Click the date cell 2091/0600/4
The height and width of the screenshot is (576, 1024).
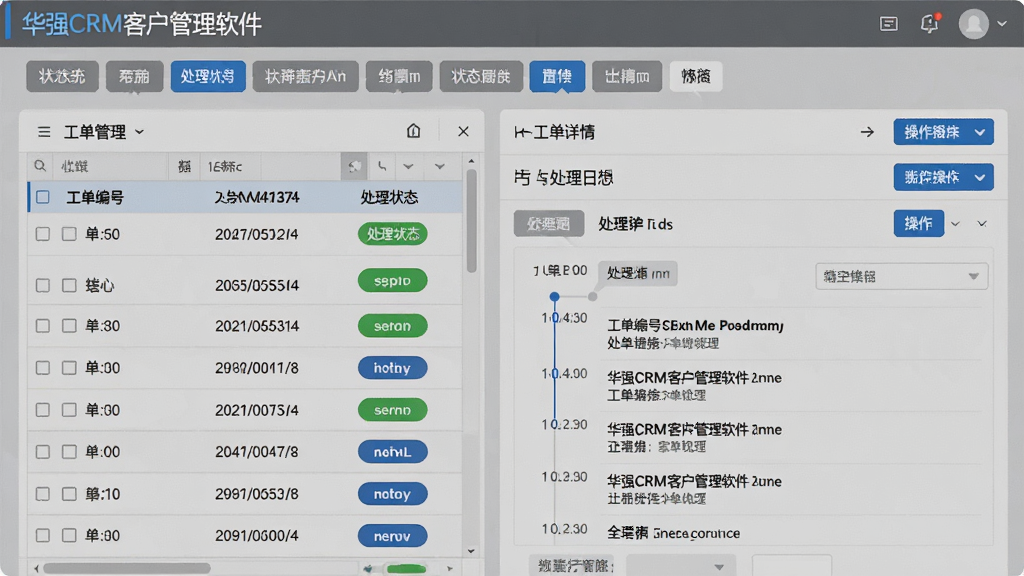pos(257,536)
